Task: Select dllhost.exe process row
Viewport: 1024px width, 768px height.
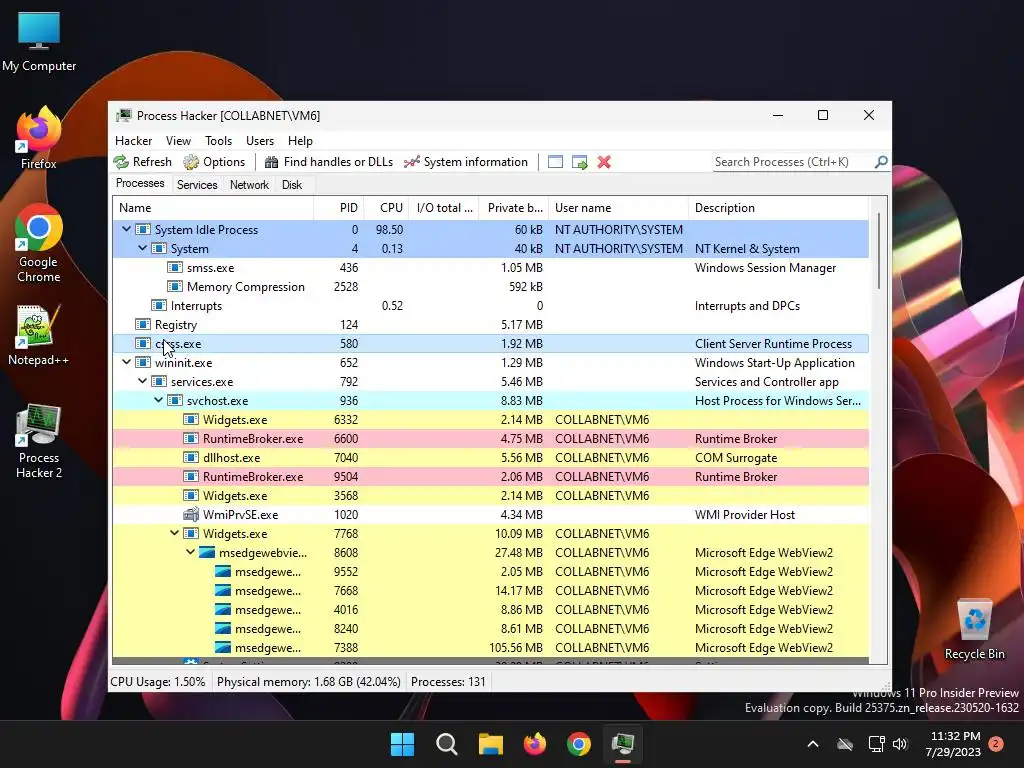Action: tap(490, 458)
